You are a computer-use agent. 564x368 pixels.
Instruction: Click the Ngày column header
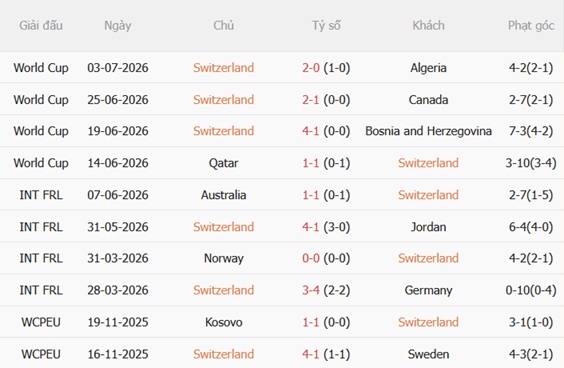pyautogui.click(x=118, y=26)
